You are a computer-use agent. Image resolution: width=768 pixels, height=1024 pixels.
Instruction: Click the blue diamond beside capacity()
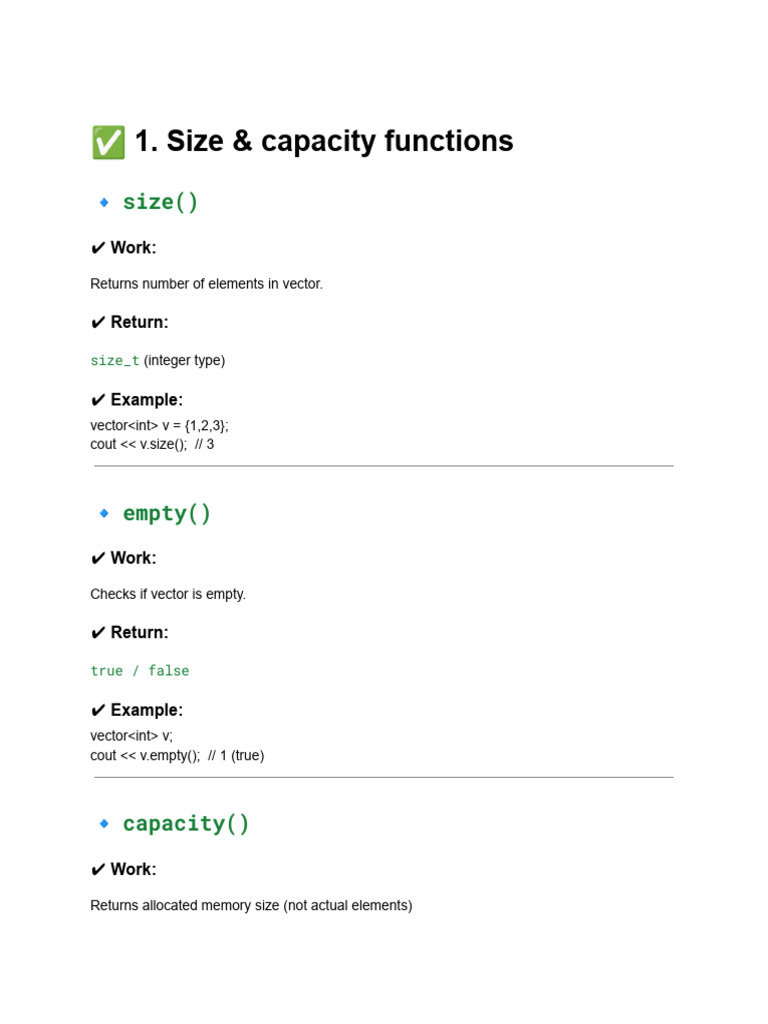point(104,824)
